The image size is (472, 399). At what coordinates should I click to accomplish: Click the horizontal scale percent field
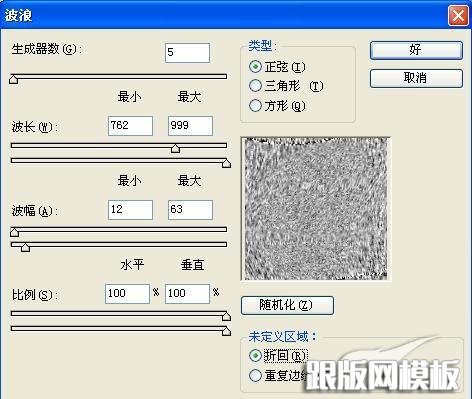(127, 294)
